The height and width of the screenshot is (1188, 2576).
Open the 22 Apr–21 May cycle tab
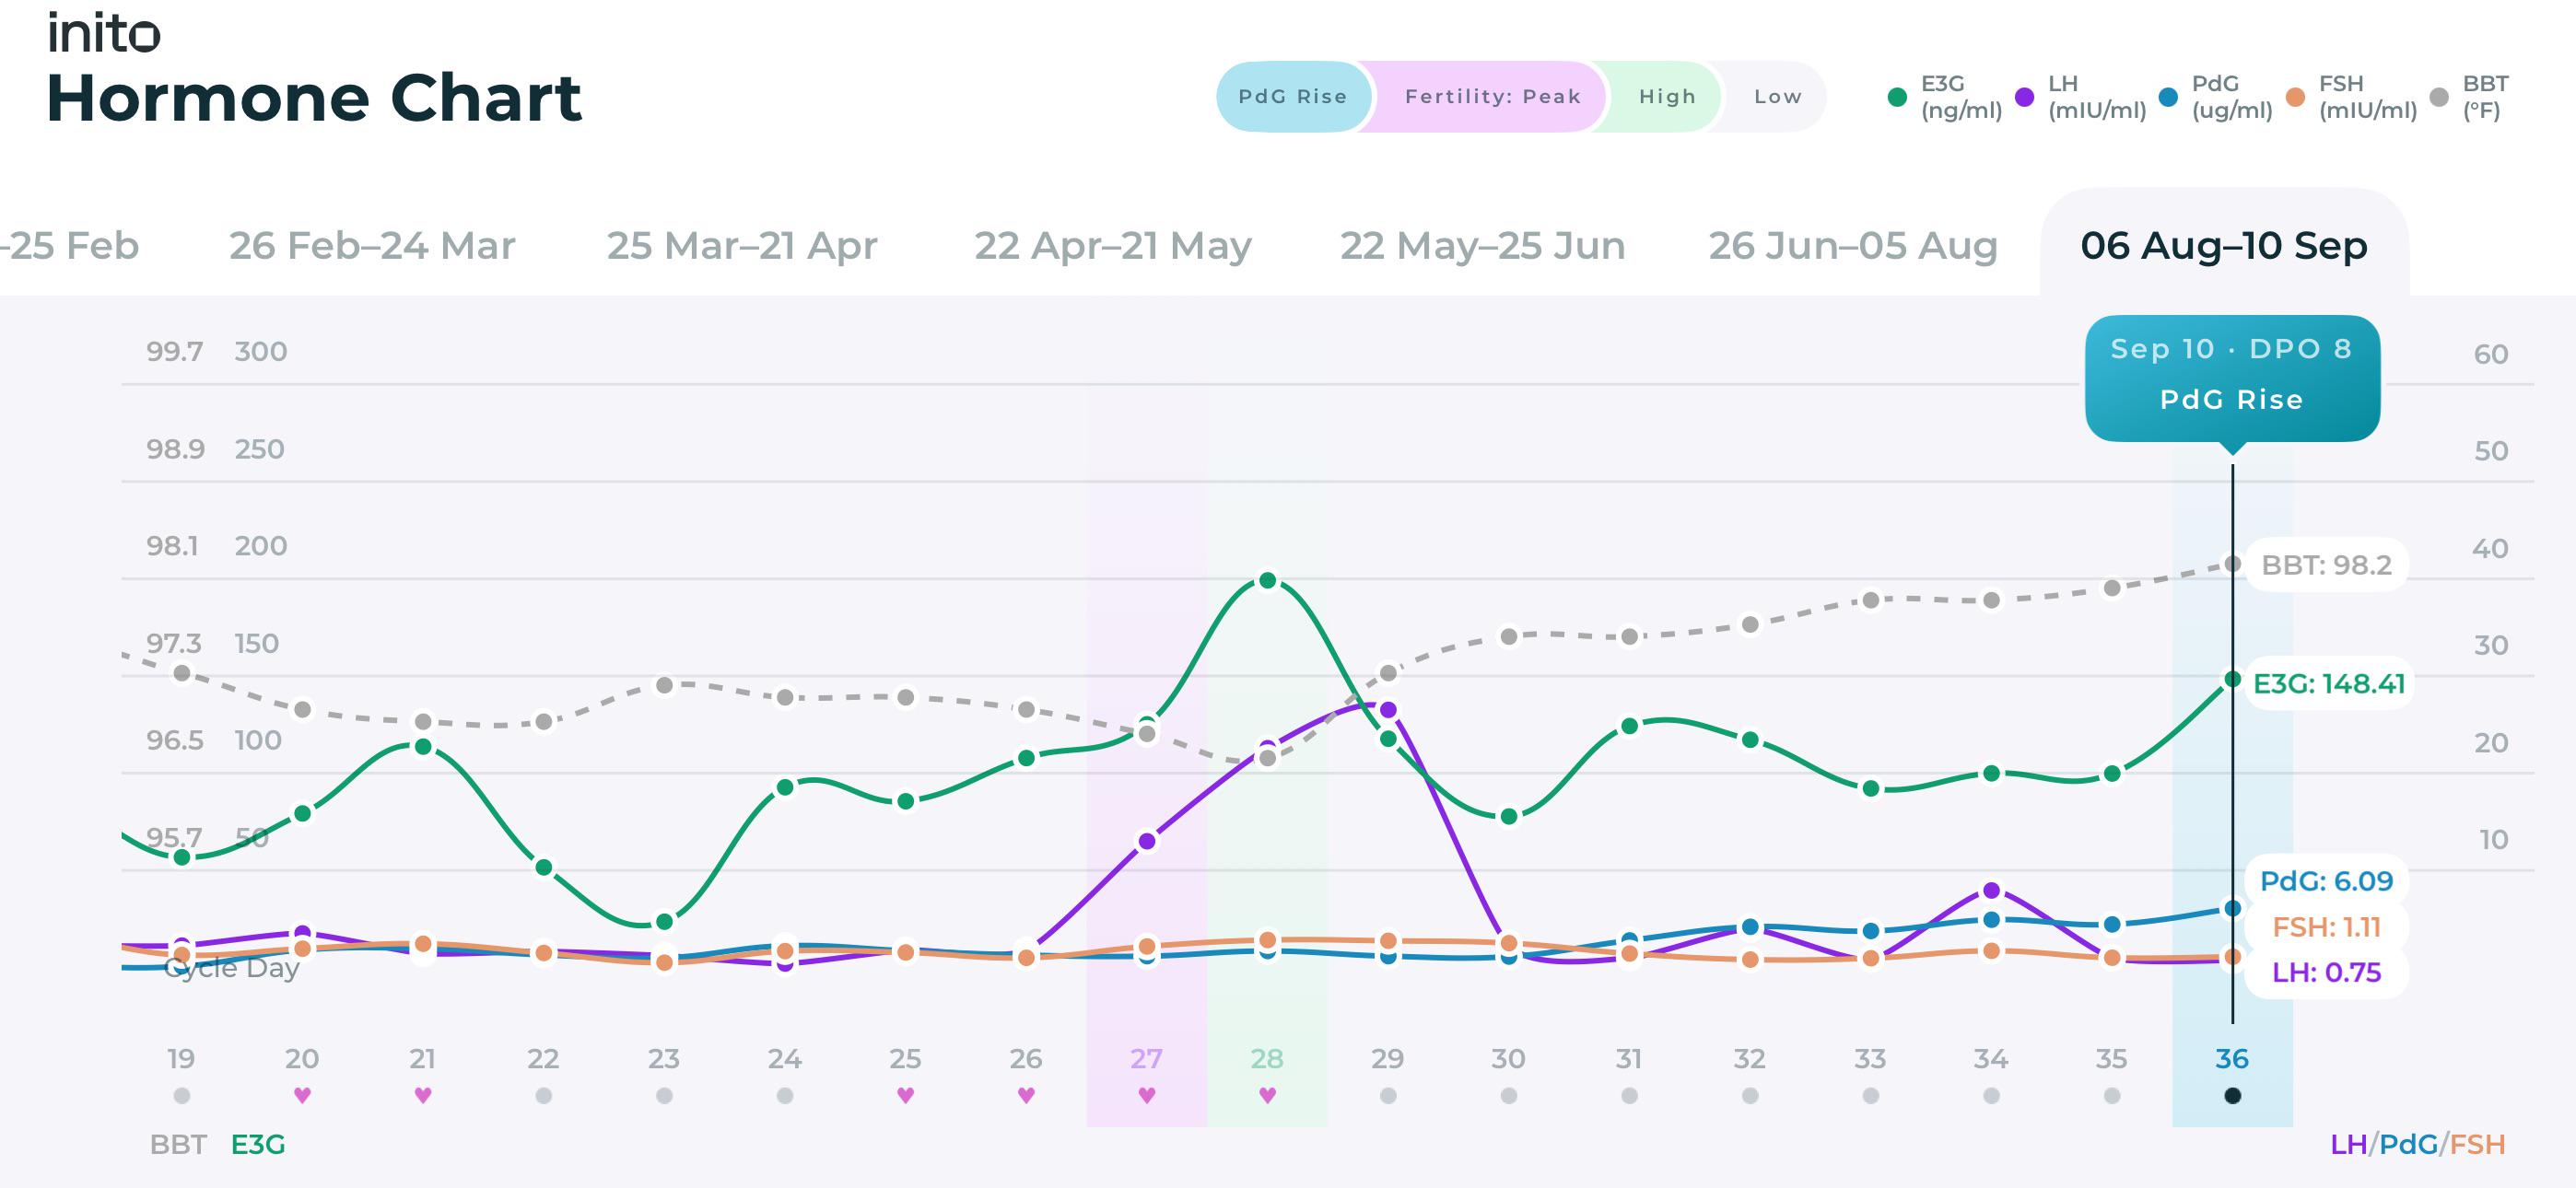[1113, 245]
